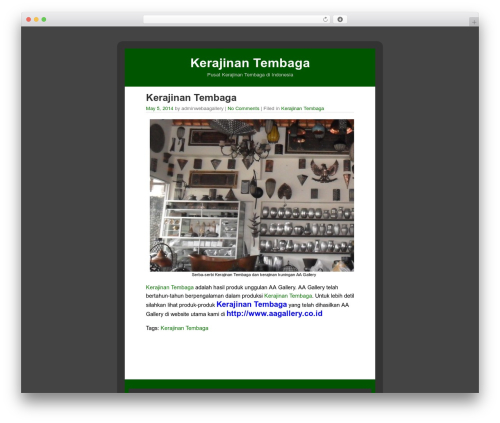Open the No Comments link
500x423 pixels.
[243, 108]
